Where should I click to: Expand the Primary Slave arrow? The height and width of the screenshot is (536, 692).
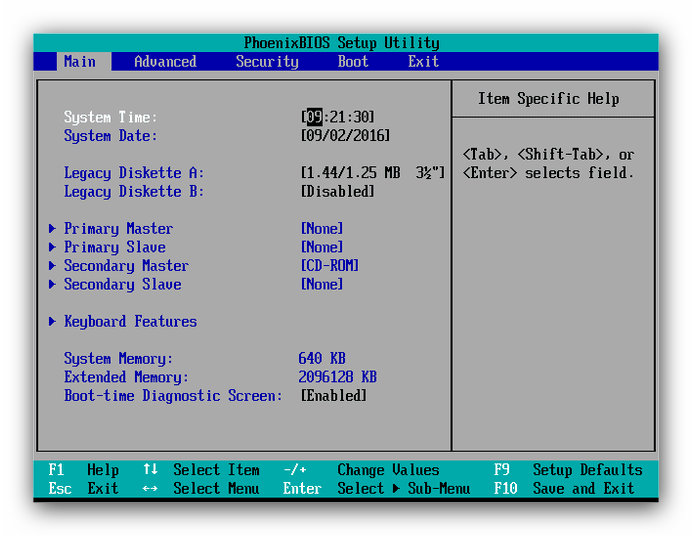coord(52,247)
